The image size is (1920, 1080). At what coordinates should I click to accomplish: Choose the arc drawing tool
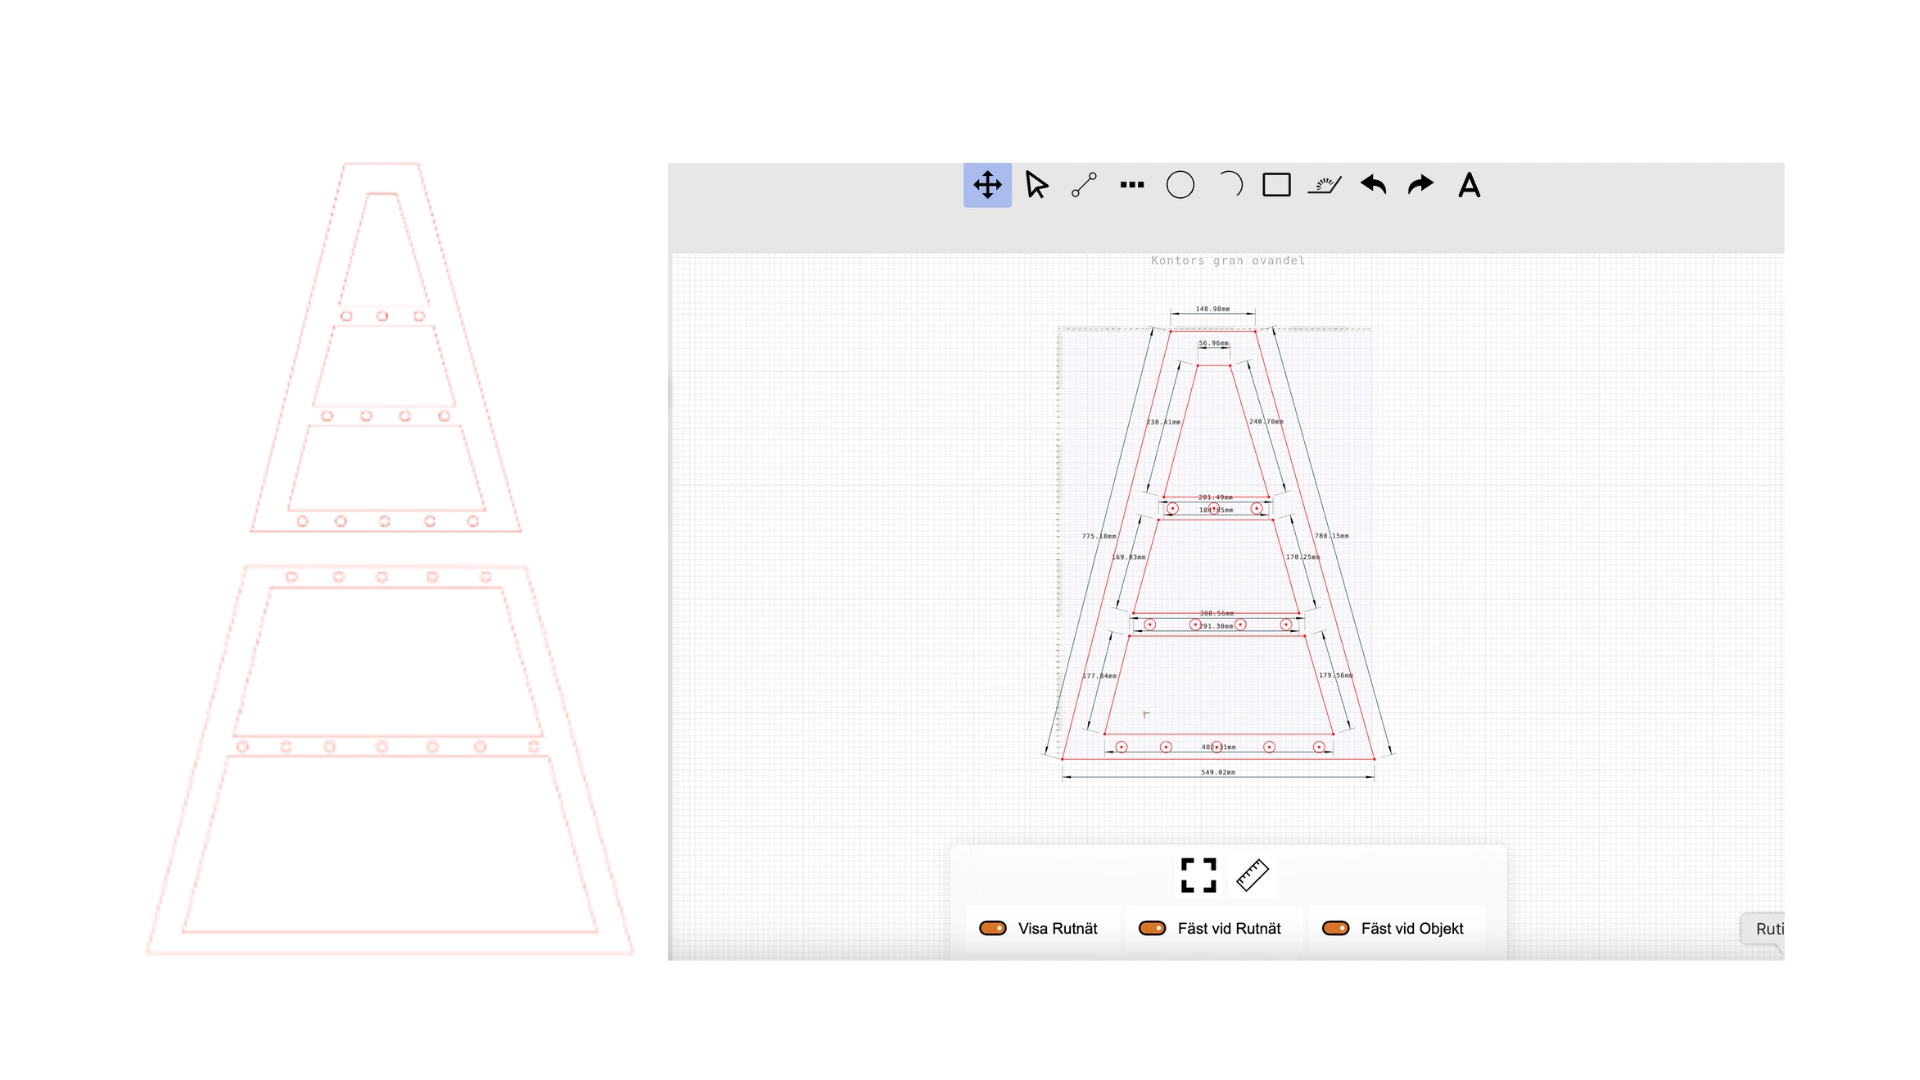click(1229, 185)
